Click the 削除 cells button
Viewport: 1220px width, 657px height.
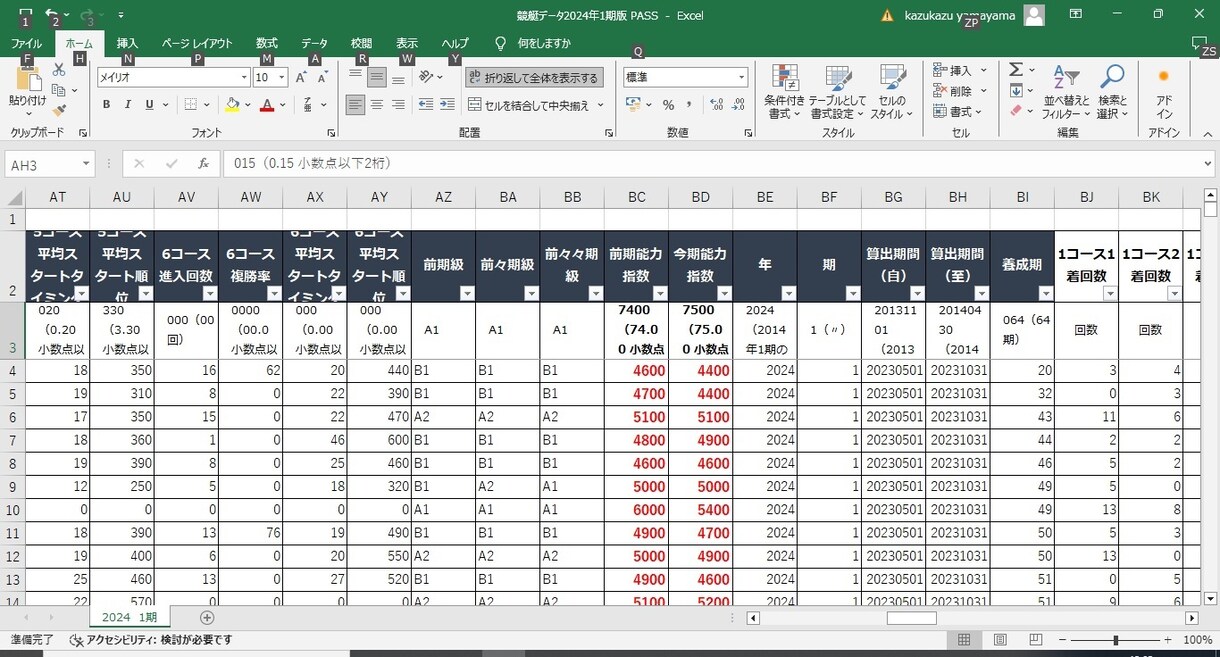coord(959,91)
